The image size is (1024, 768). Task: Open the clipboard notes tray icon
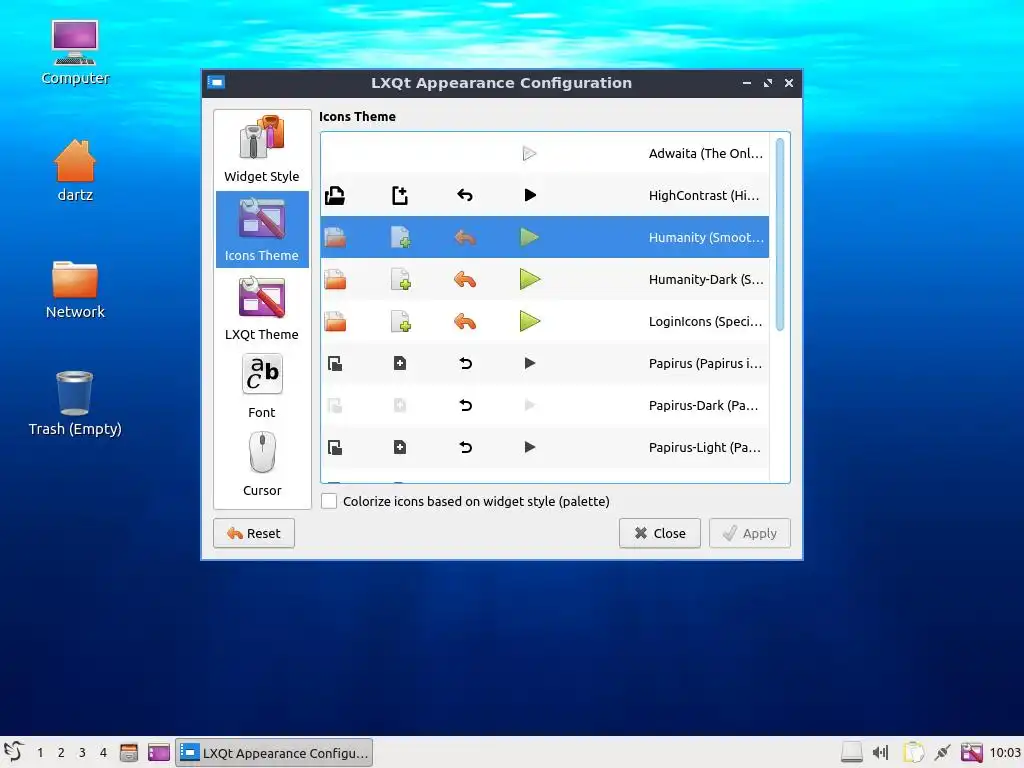coord(913,752)
